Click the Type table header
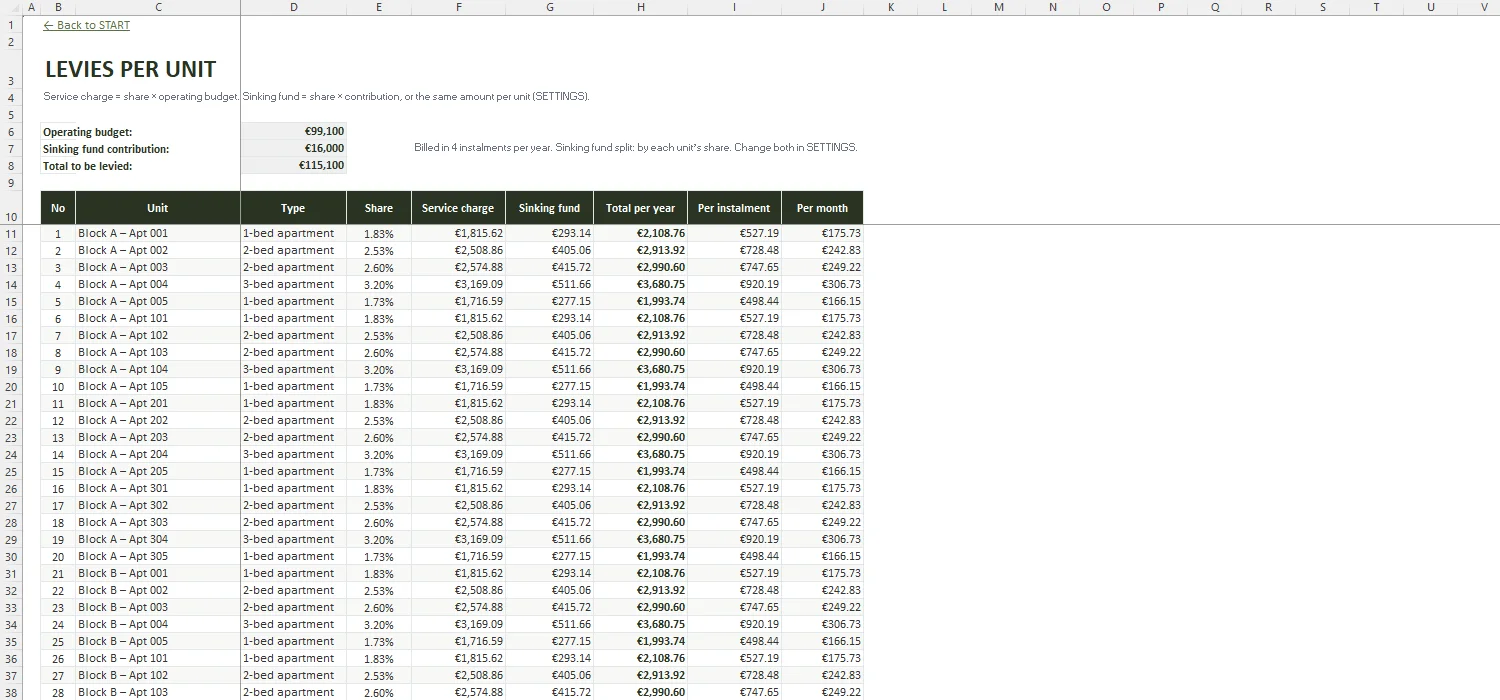This screenshot has height=700, width=1500. click(293, 208)
